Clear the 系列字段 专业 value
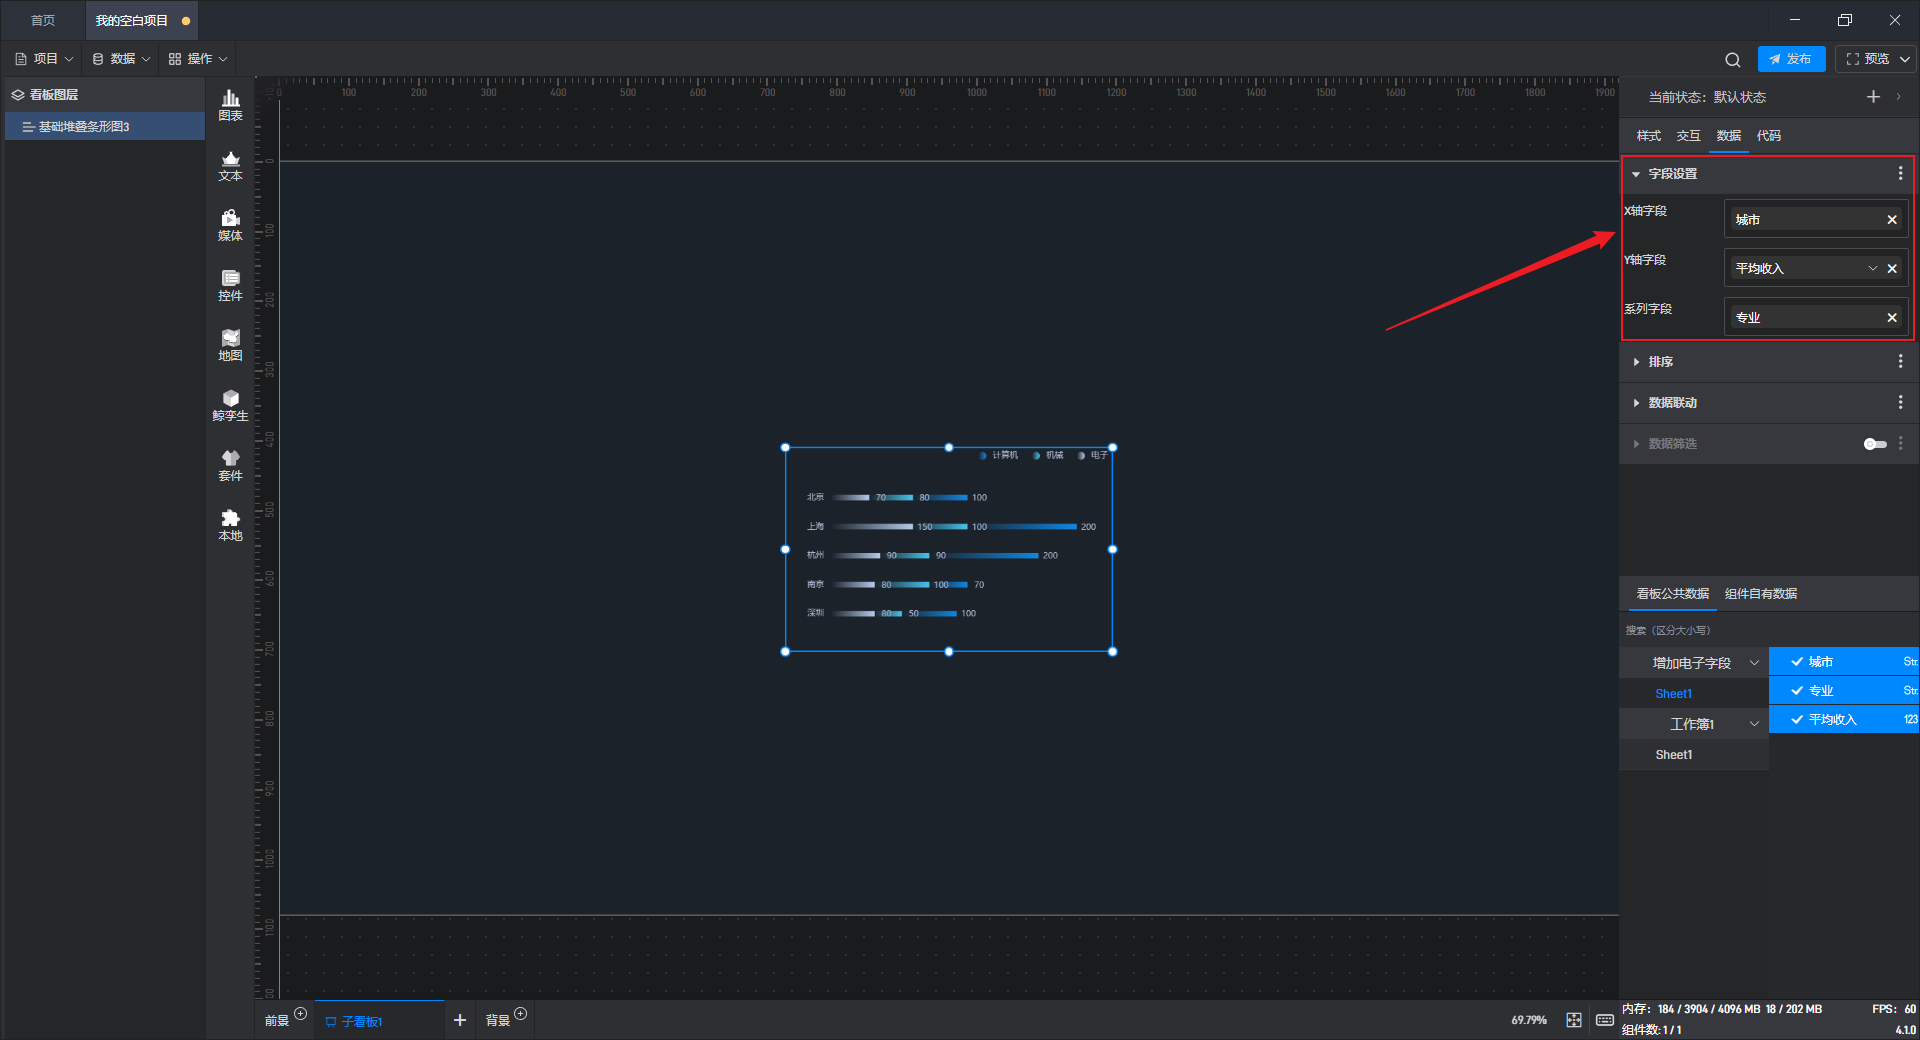1920x1040 pixels. click(x=1892, y=318)
